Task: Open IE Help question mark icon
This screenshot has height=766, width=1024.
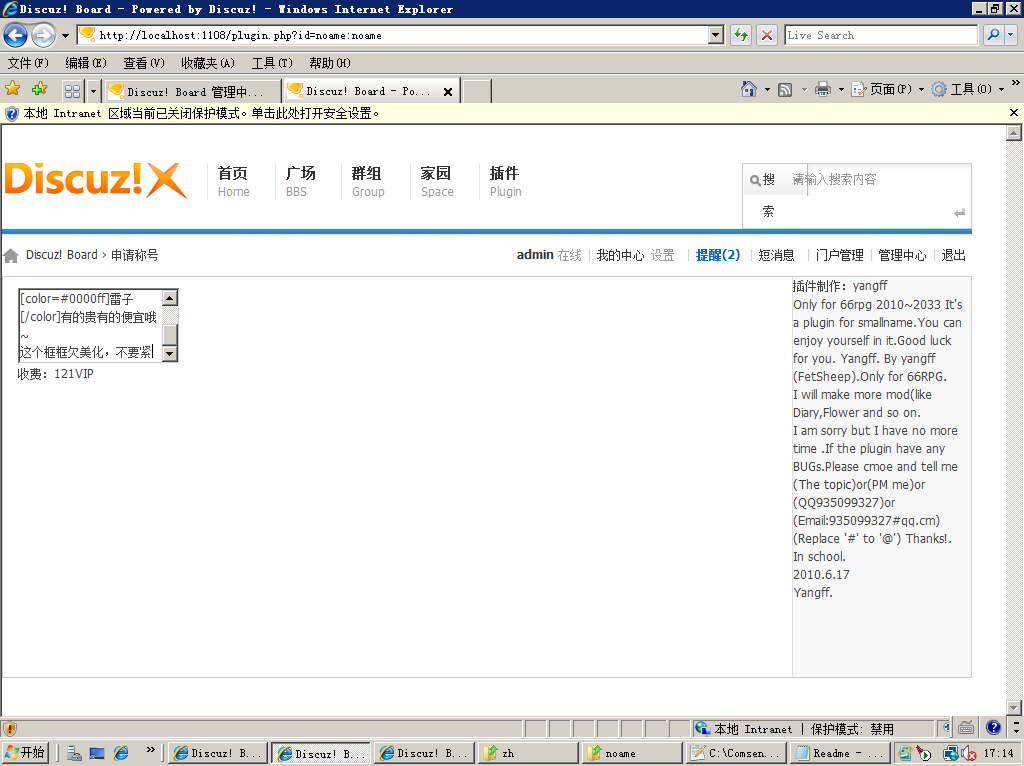Action: 993,727
